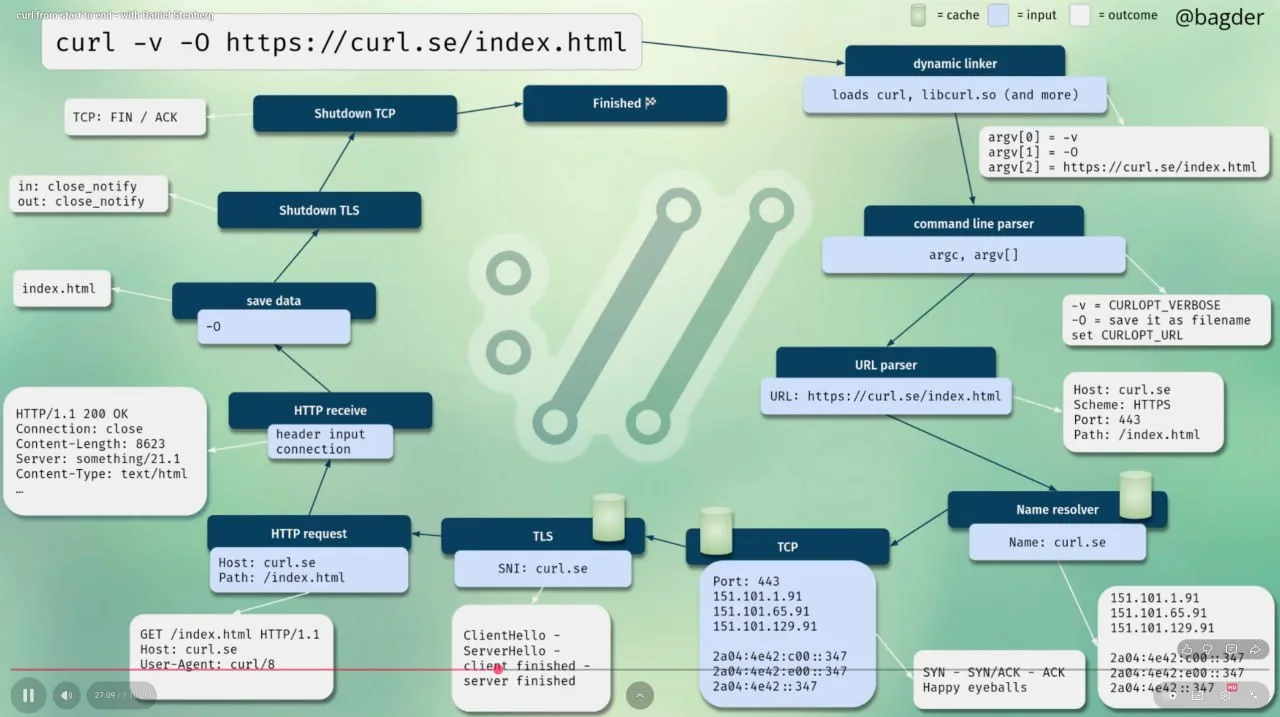Pause the video playback
The width and height of the screenshot is (1280, 717).
tap(29, 695)
